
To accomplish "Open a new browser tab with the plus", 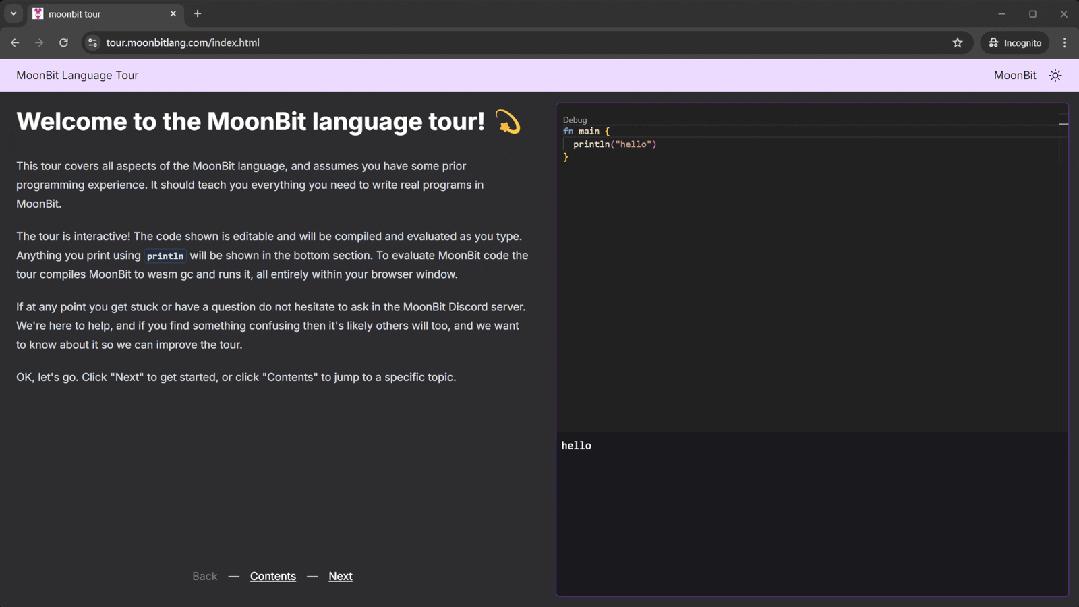I will pyautogui.click(x=196, y=14).
